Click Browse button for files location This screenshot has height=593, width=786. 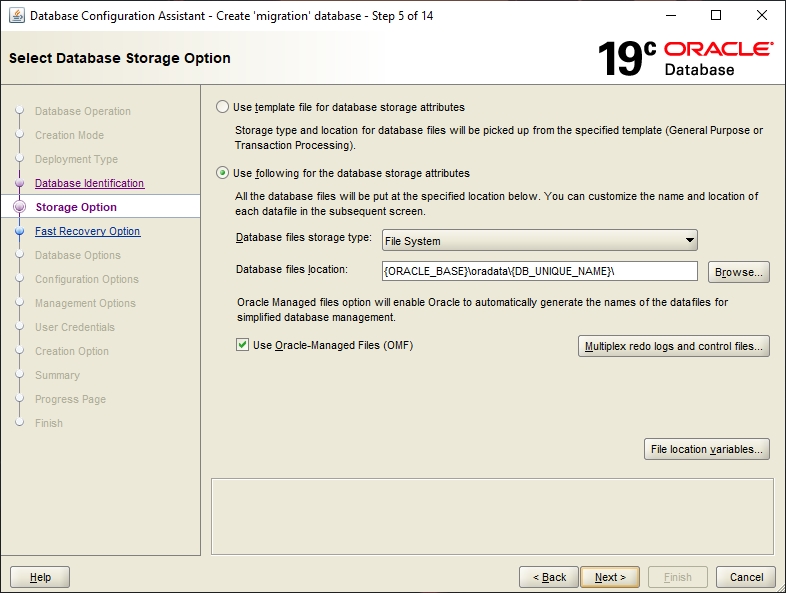[738, 272]
